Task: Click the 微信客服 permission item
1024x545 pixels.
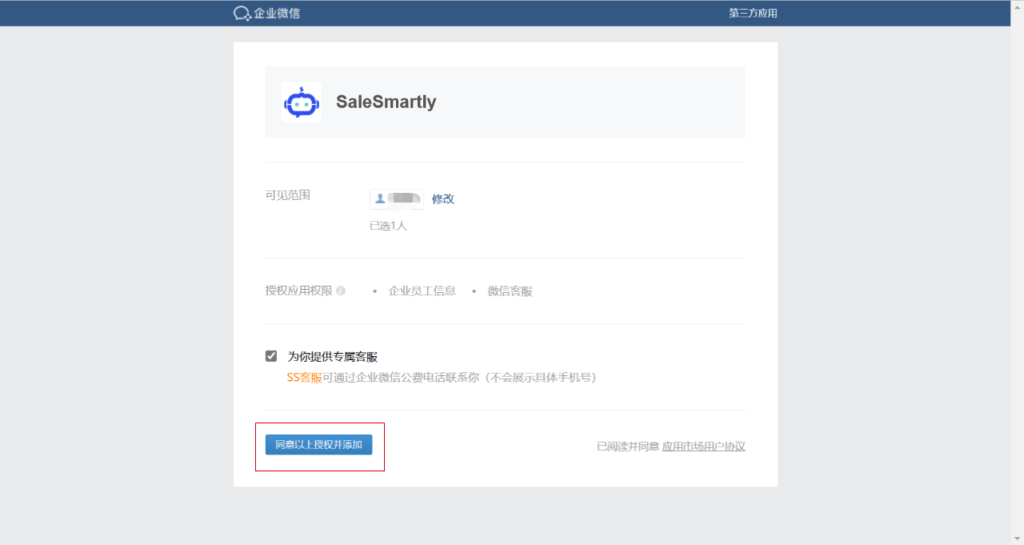Action: 509,291
